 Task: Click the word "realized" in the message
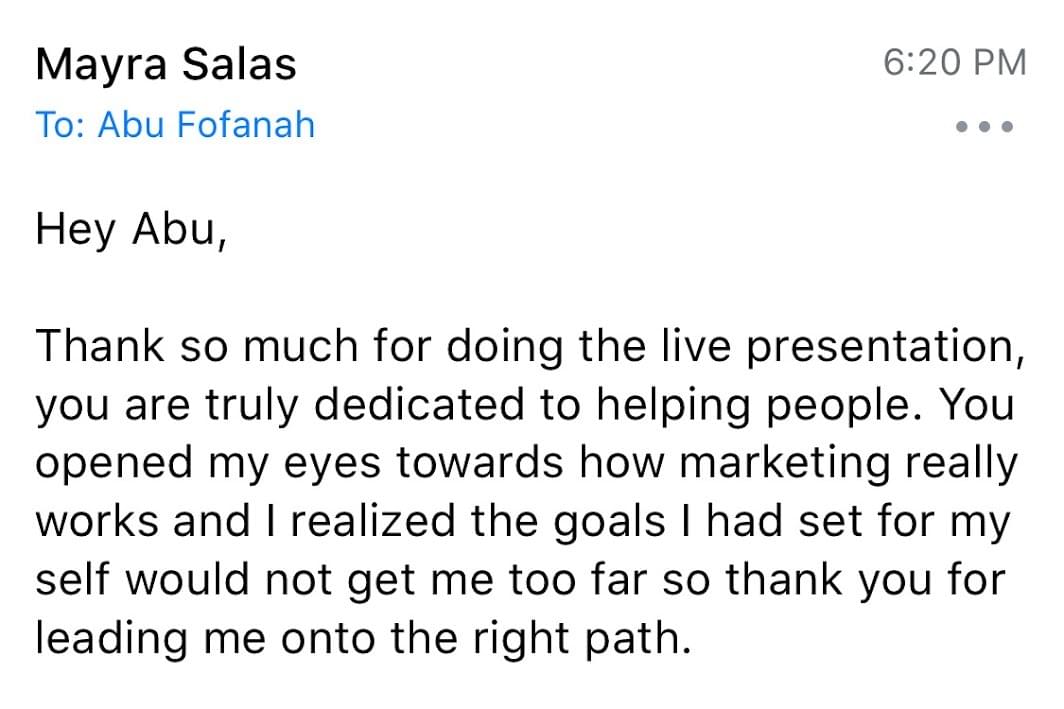[373, 522]
